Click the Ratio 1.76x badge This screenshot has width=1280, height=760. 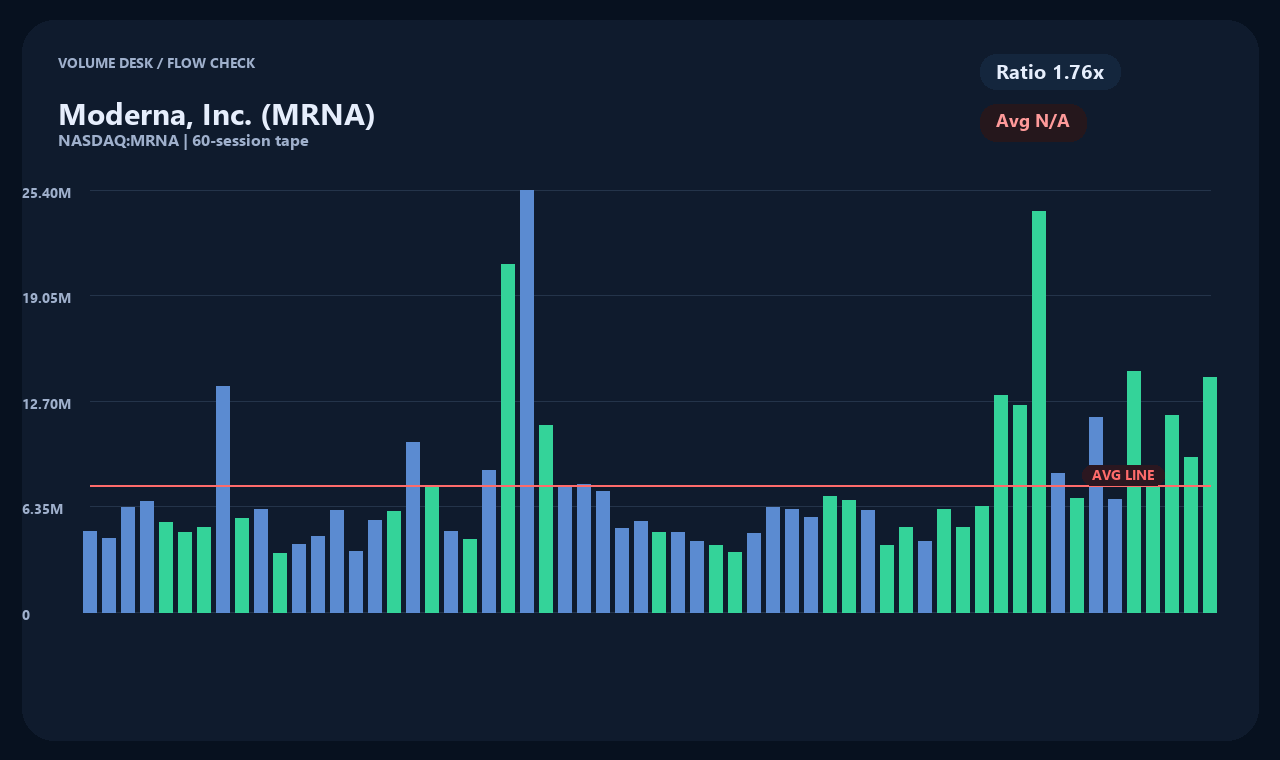coord(1050,72)
